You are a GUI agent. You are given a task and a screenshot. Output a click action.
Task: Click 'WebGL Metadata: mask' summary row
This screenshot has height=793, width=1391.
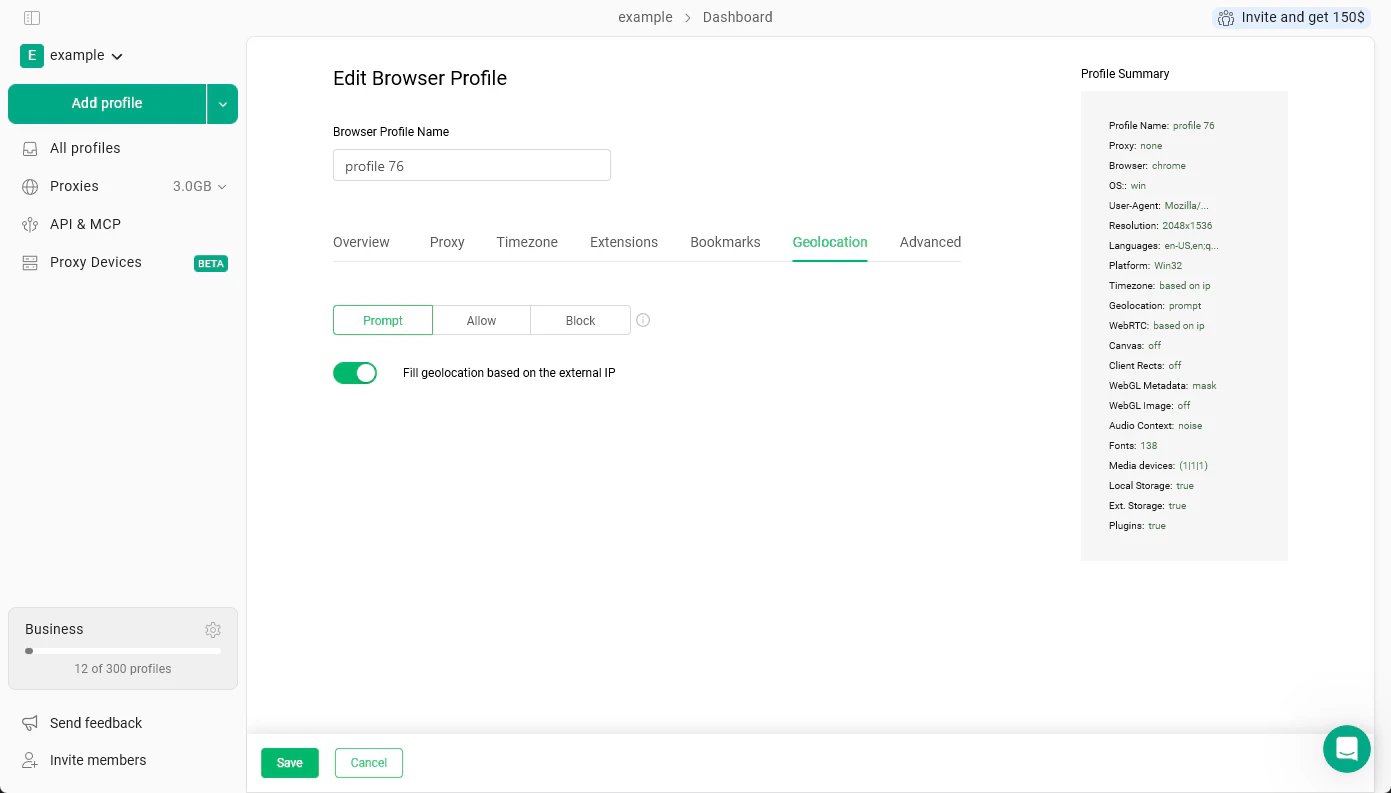pos(1163,386)
